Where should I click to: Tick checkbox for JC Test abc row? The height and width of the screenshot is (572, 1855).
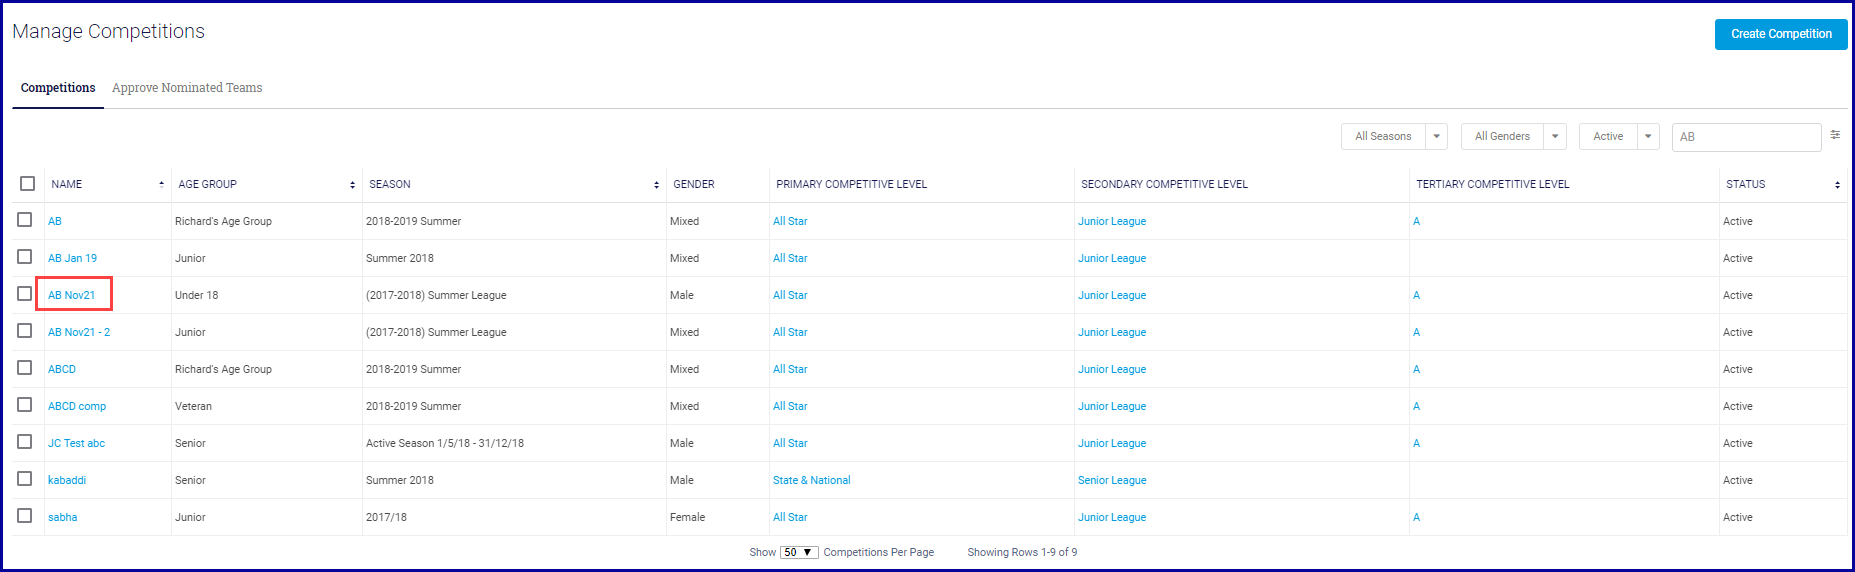(25, 442)
